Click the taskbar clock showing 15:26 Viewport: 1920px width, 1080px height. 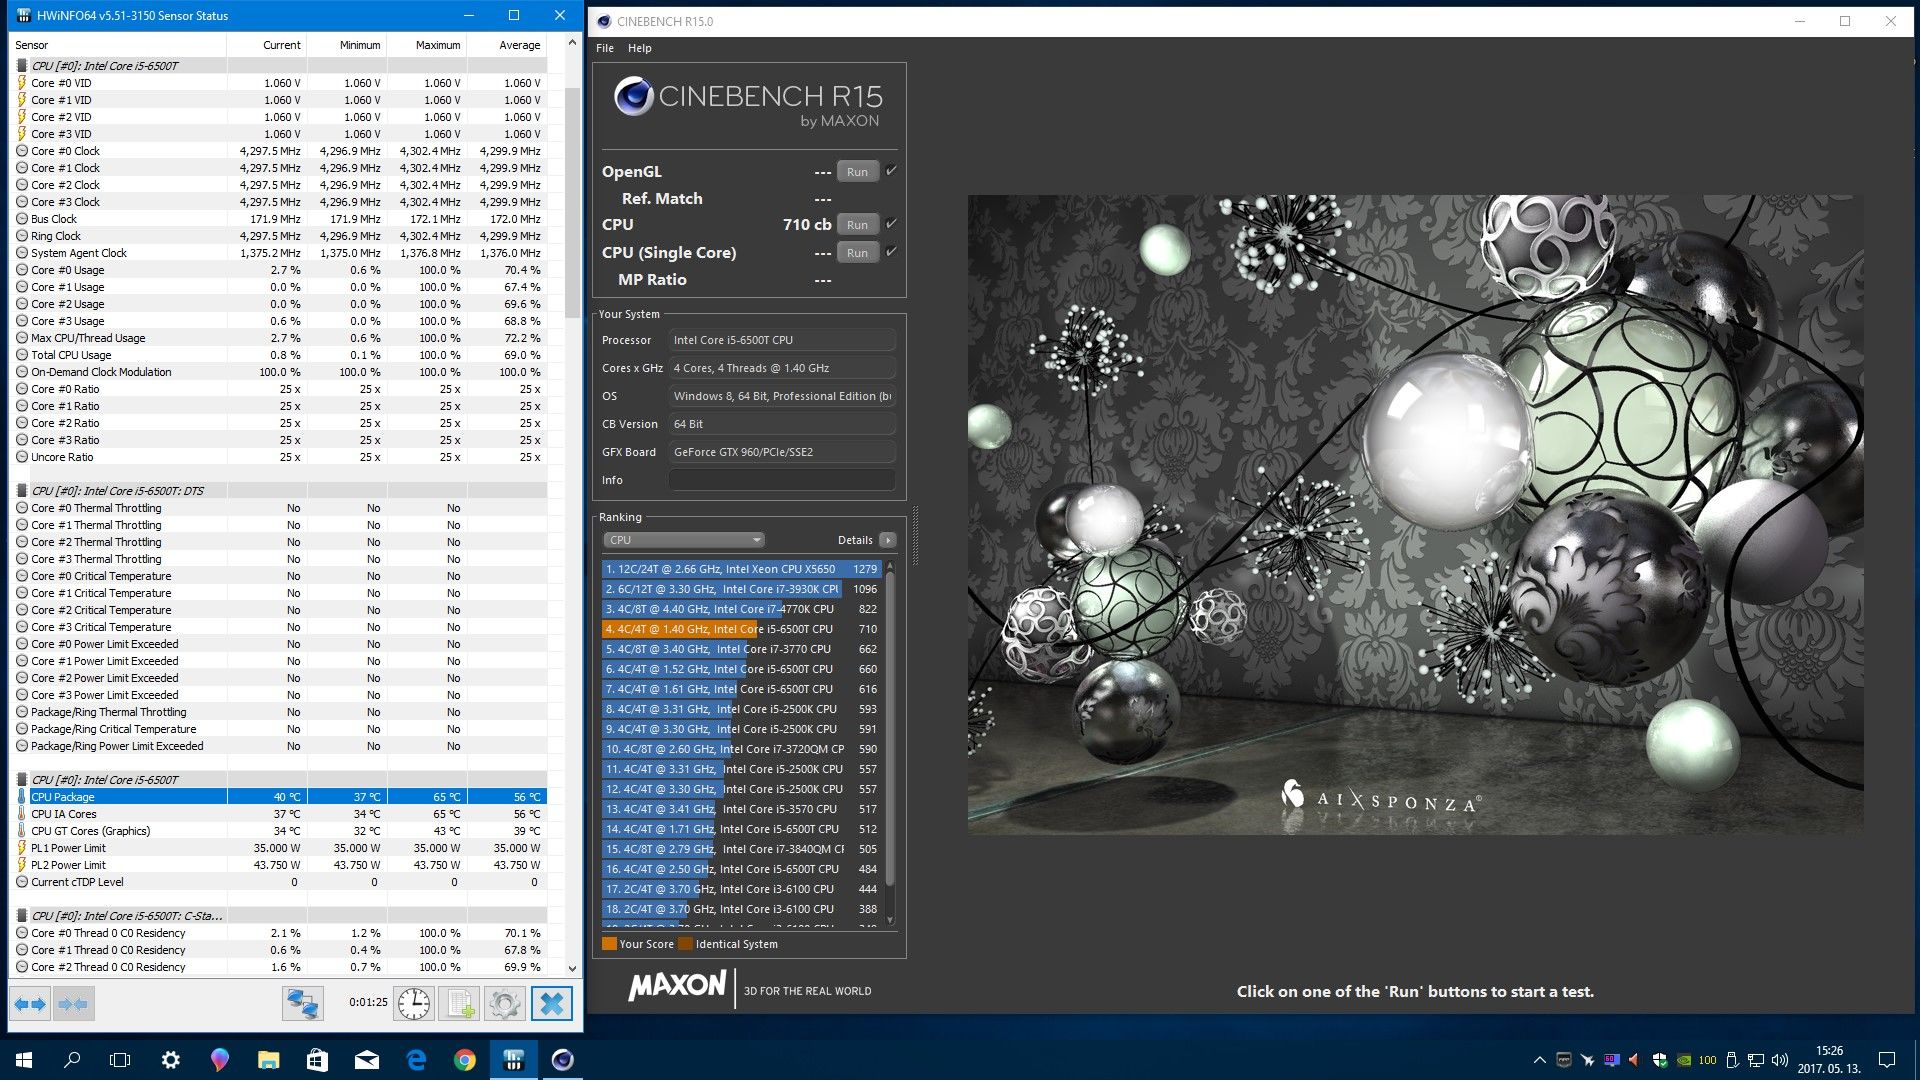pos(1829,1060)
